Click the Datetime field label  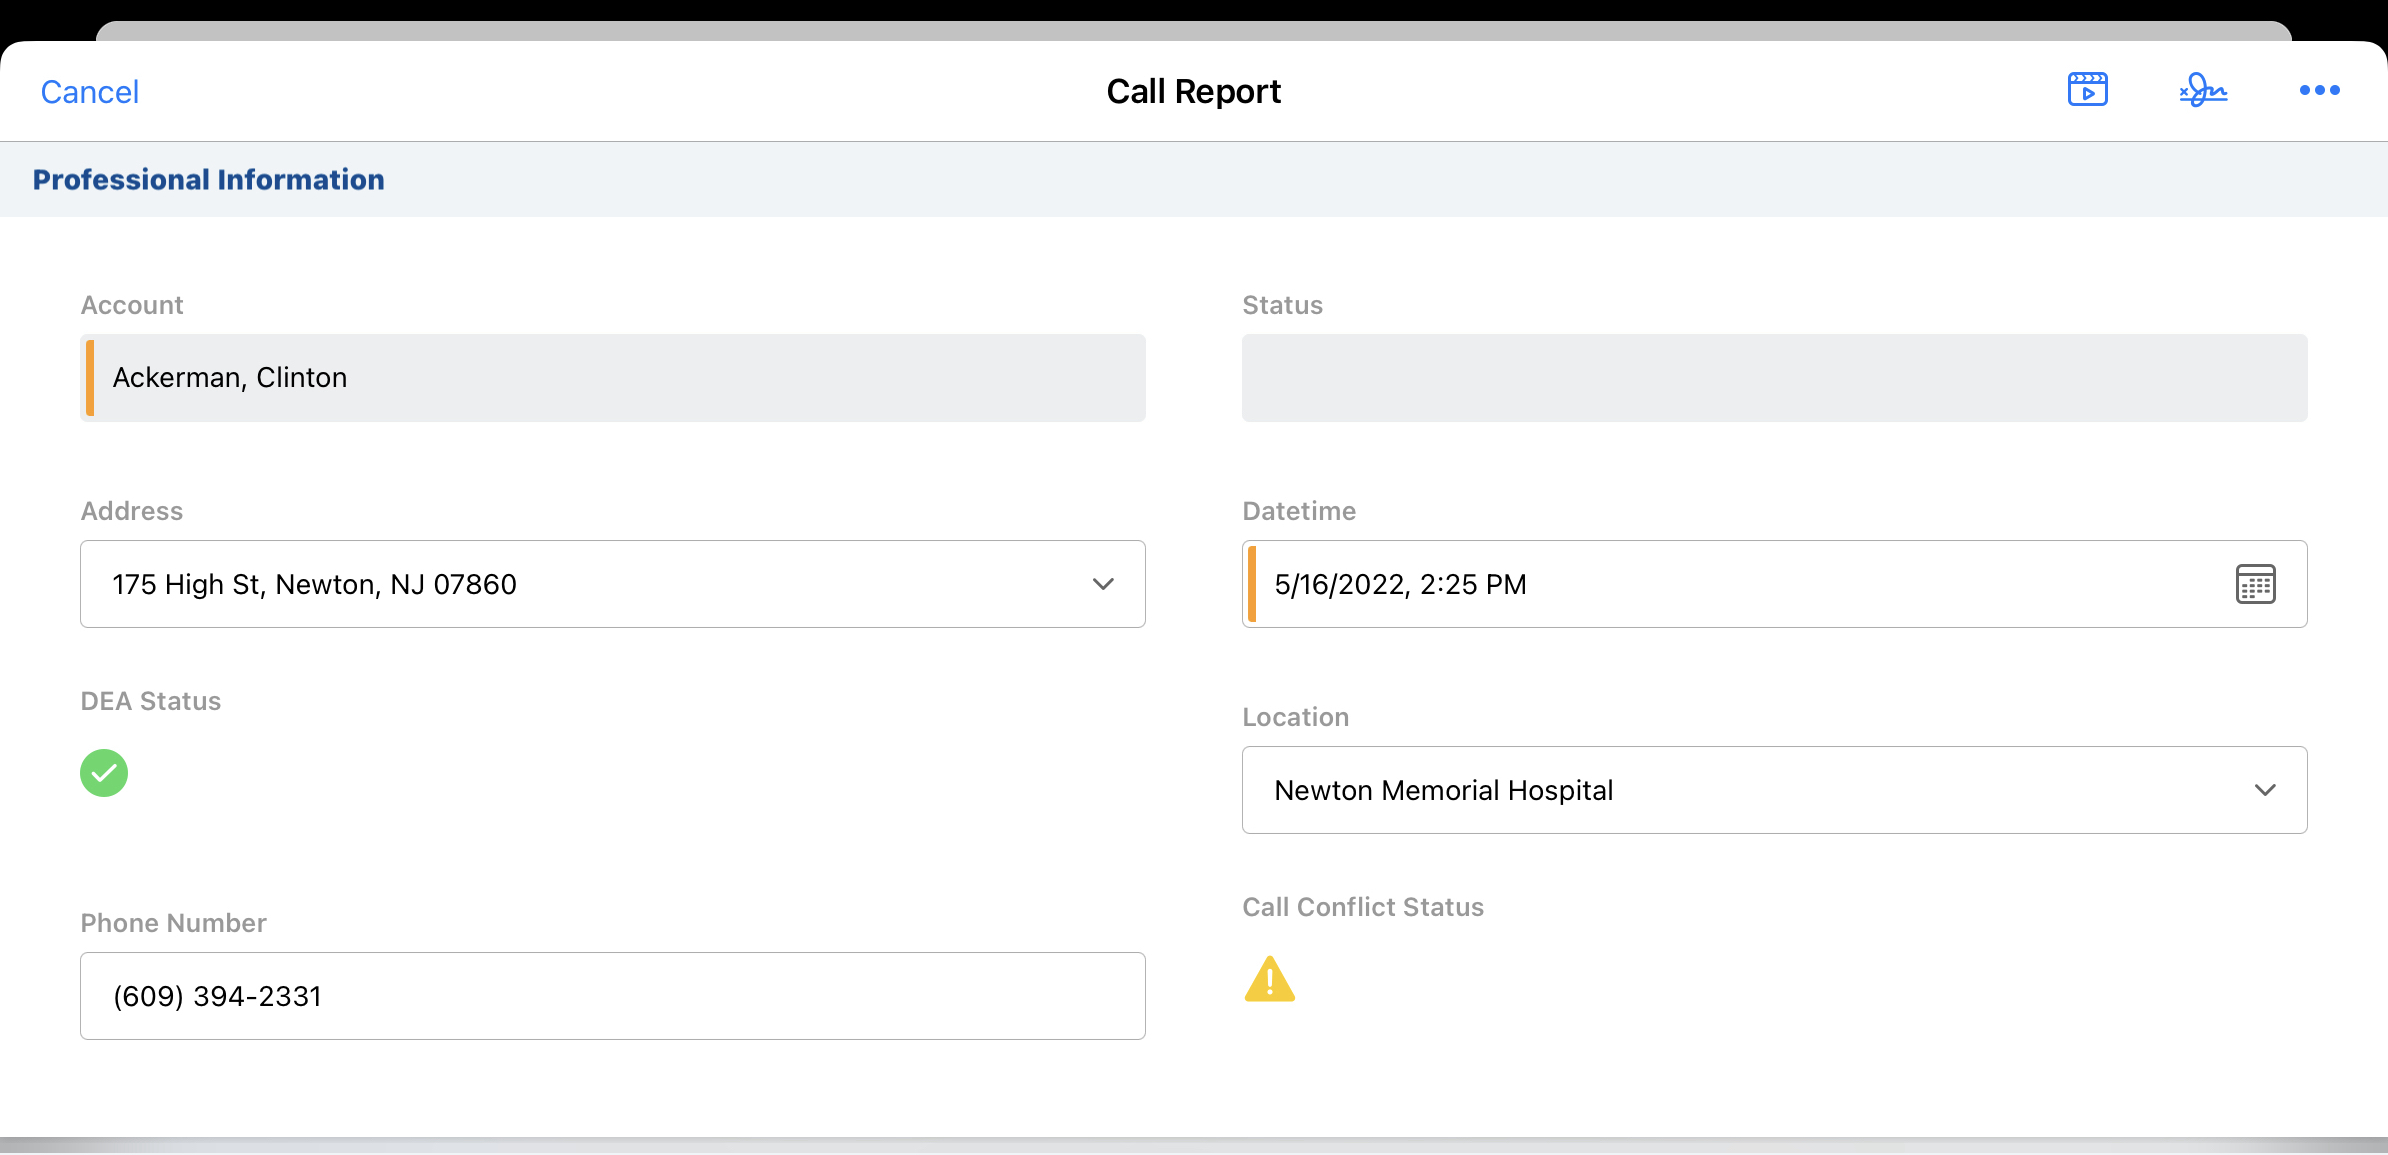pyautogui.click(x=1298, y=511)
